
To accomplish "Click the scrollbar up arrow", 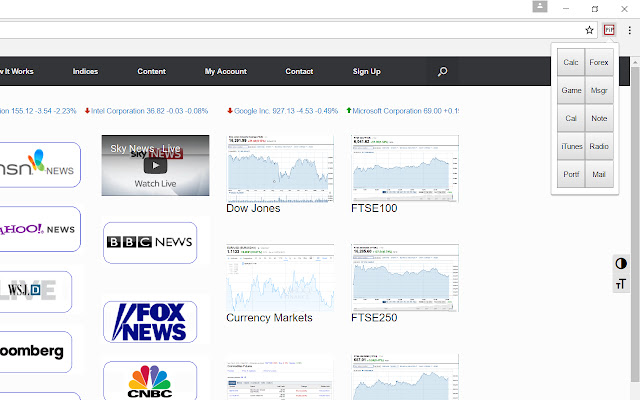I will pyautogui.click(x=635, y=62).
